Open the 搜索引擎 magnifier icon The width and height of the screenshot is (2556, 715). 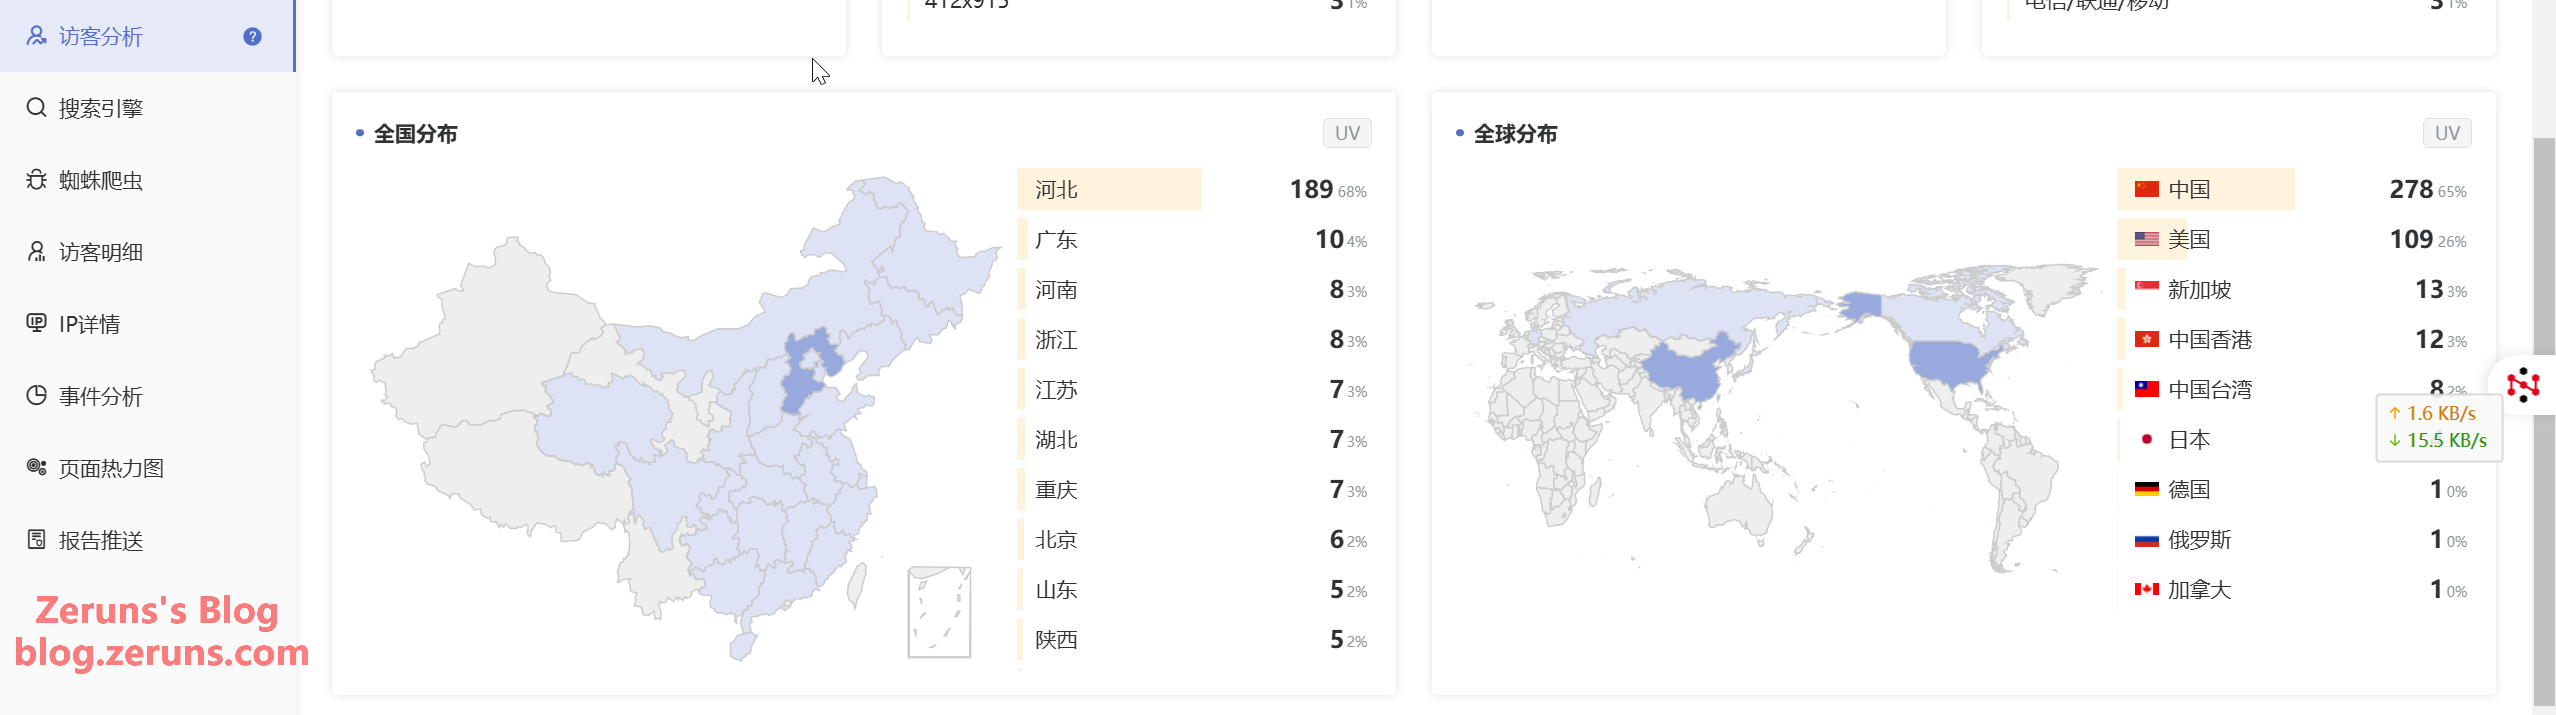coord(36,107)
